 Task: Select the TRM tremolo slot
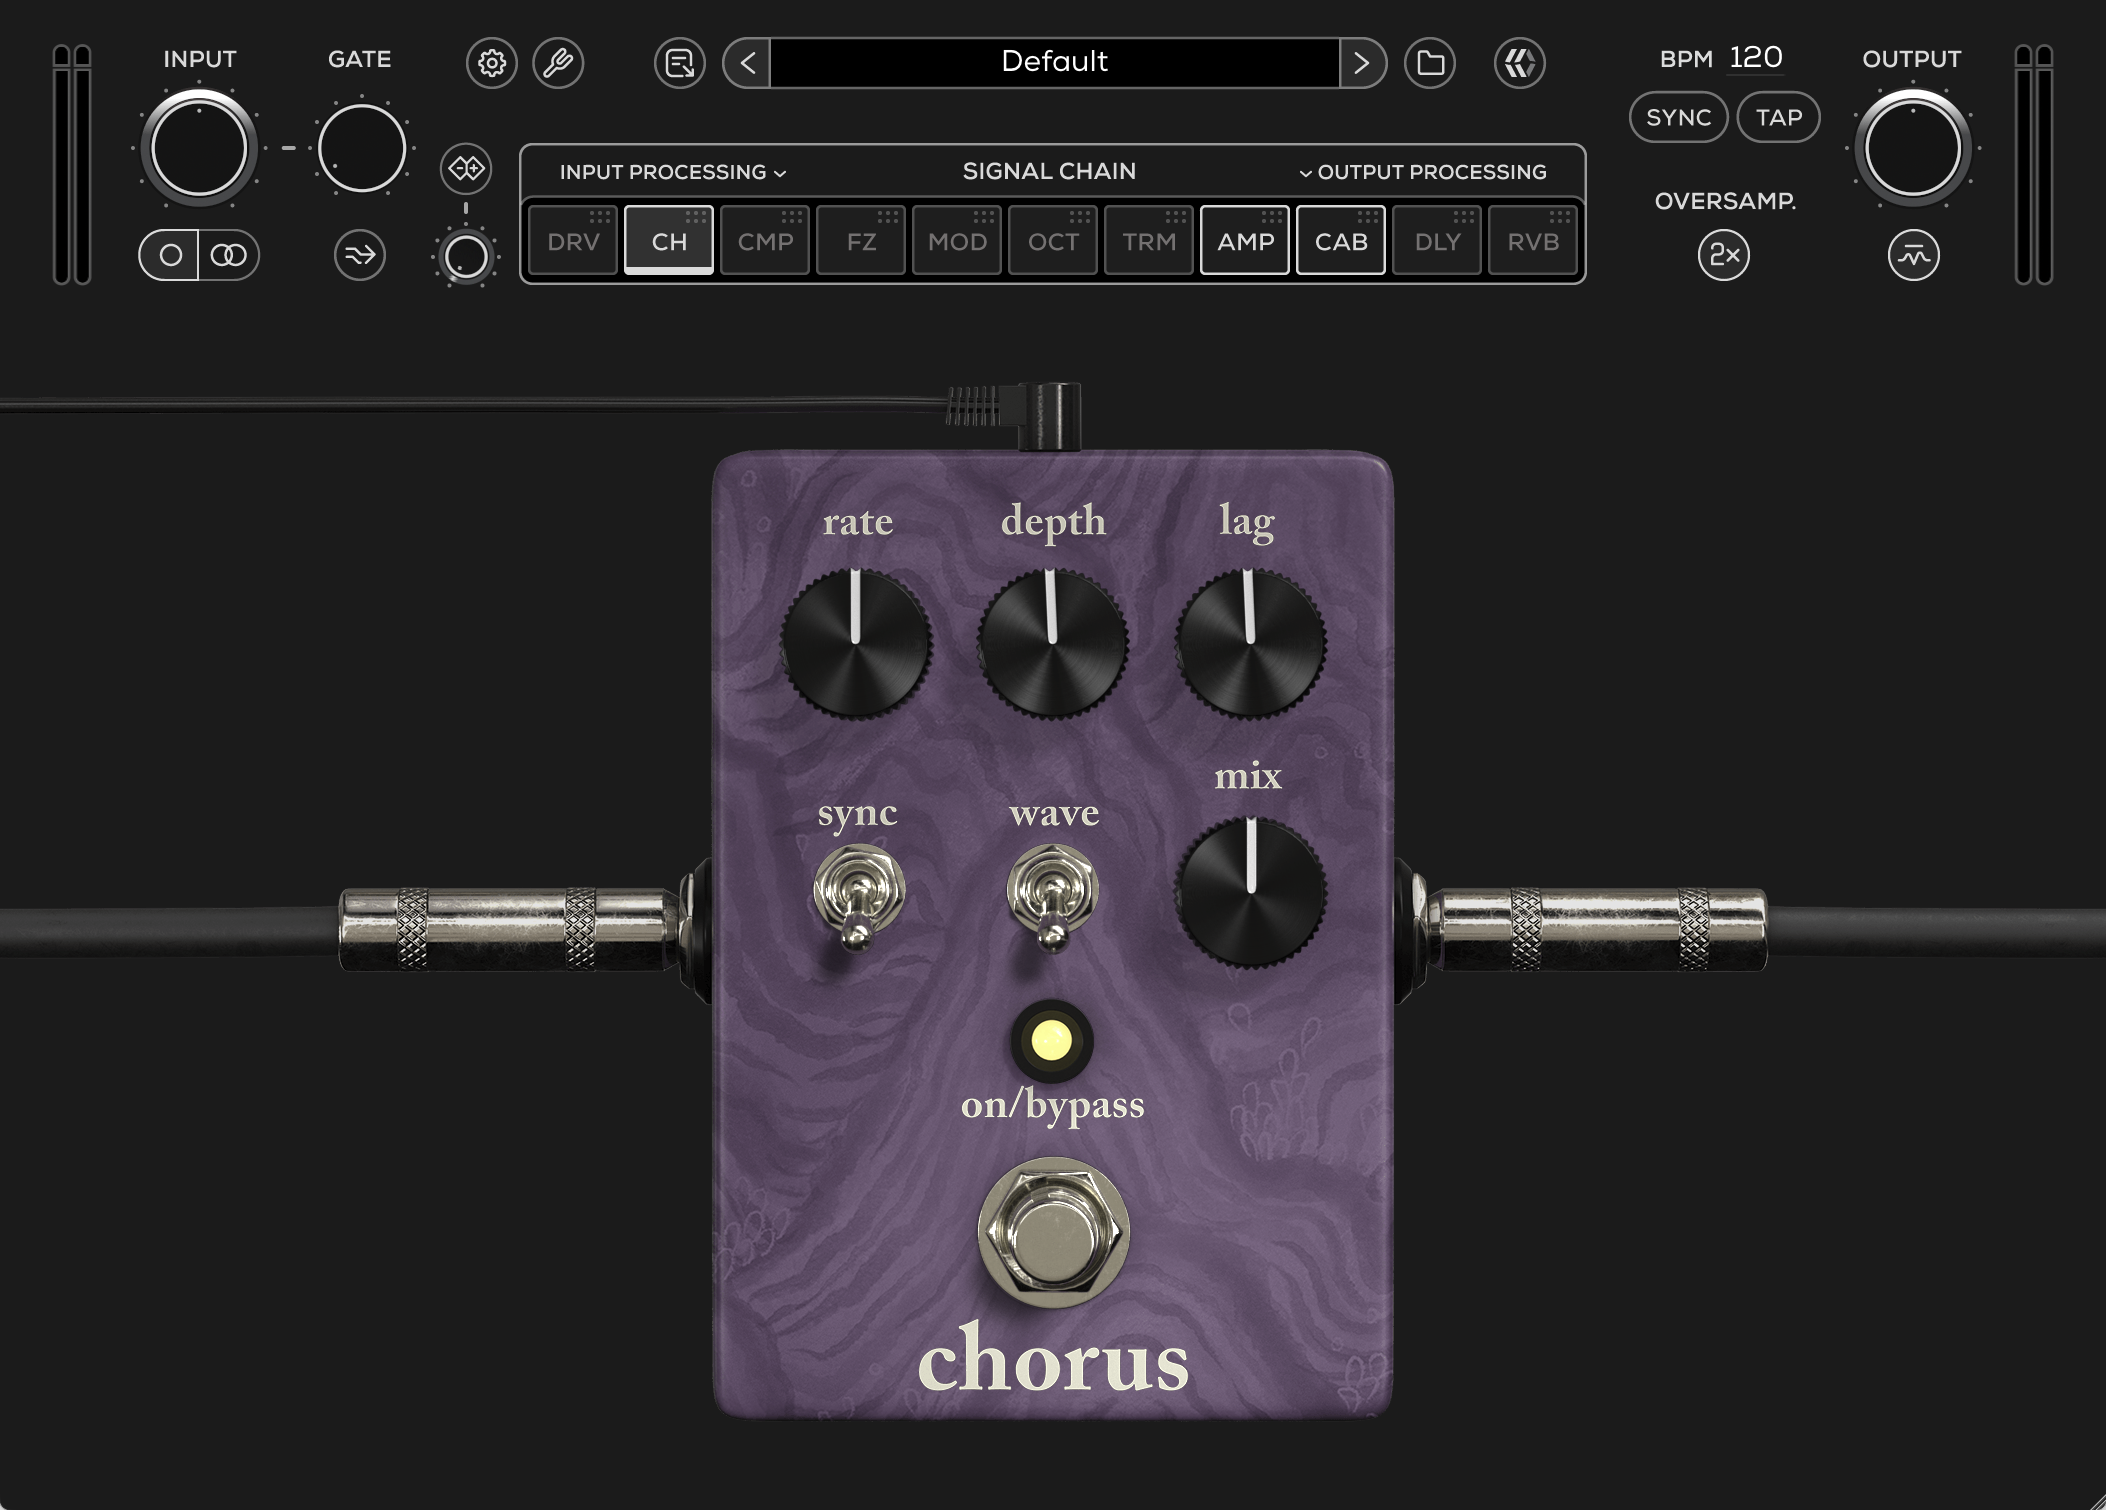(1149, 240)
